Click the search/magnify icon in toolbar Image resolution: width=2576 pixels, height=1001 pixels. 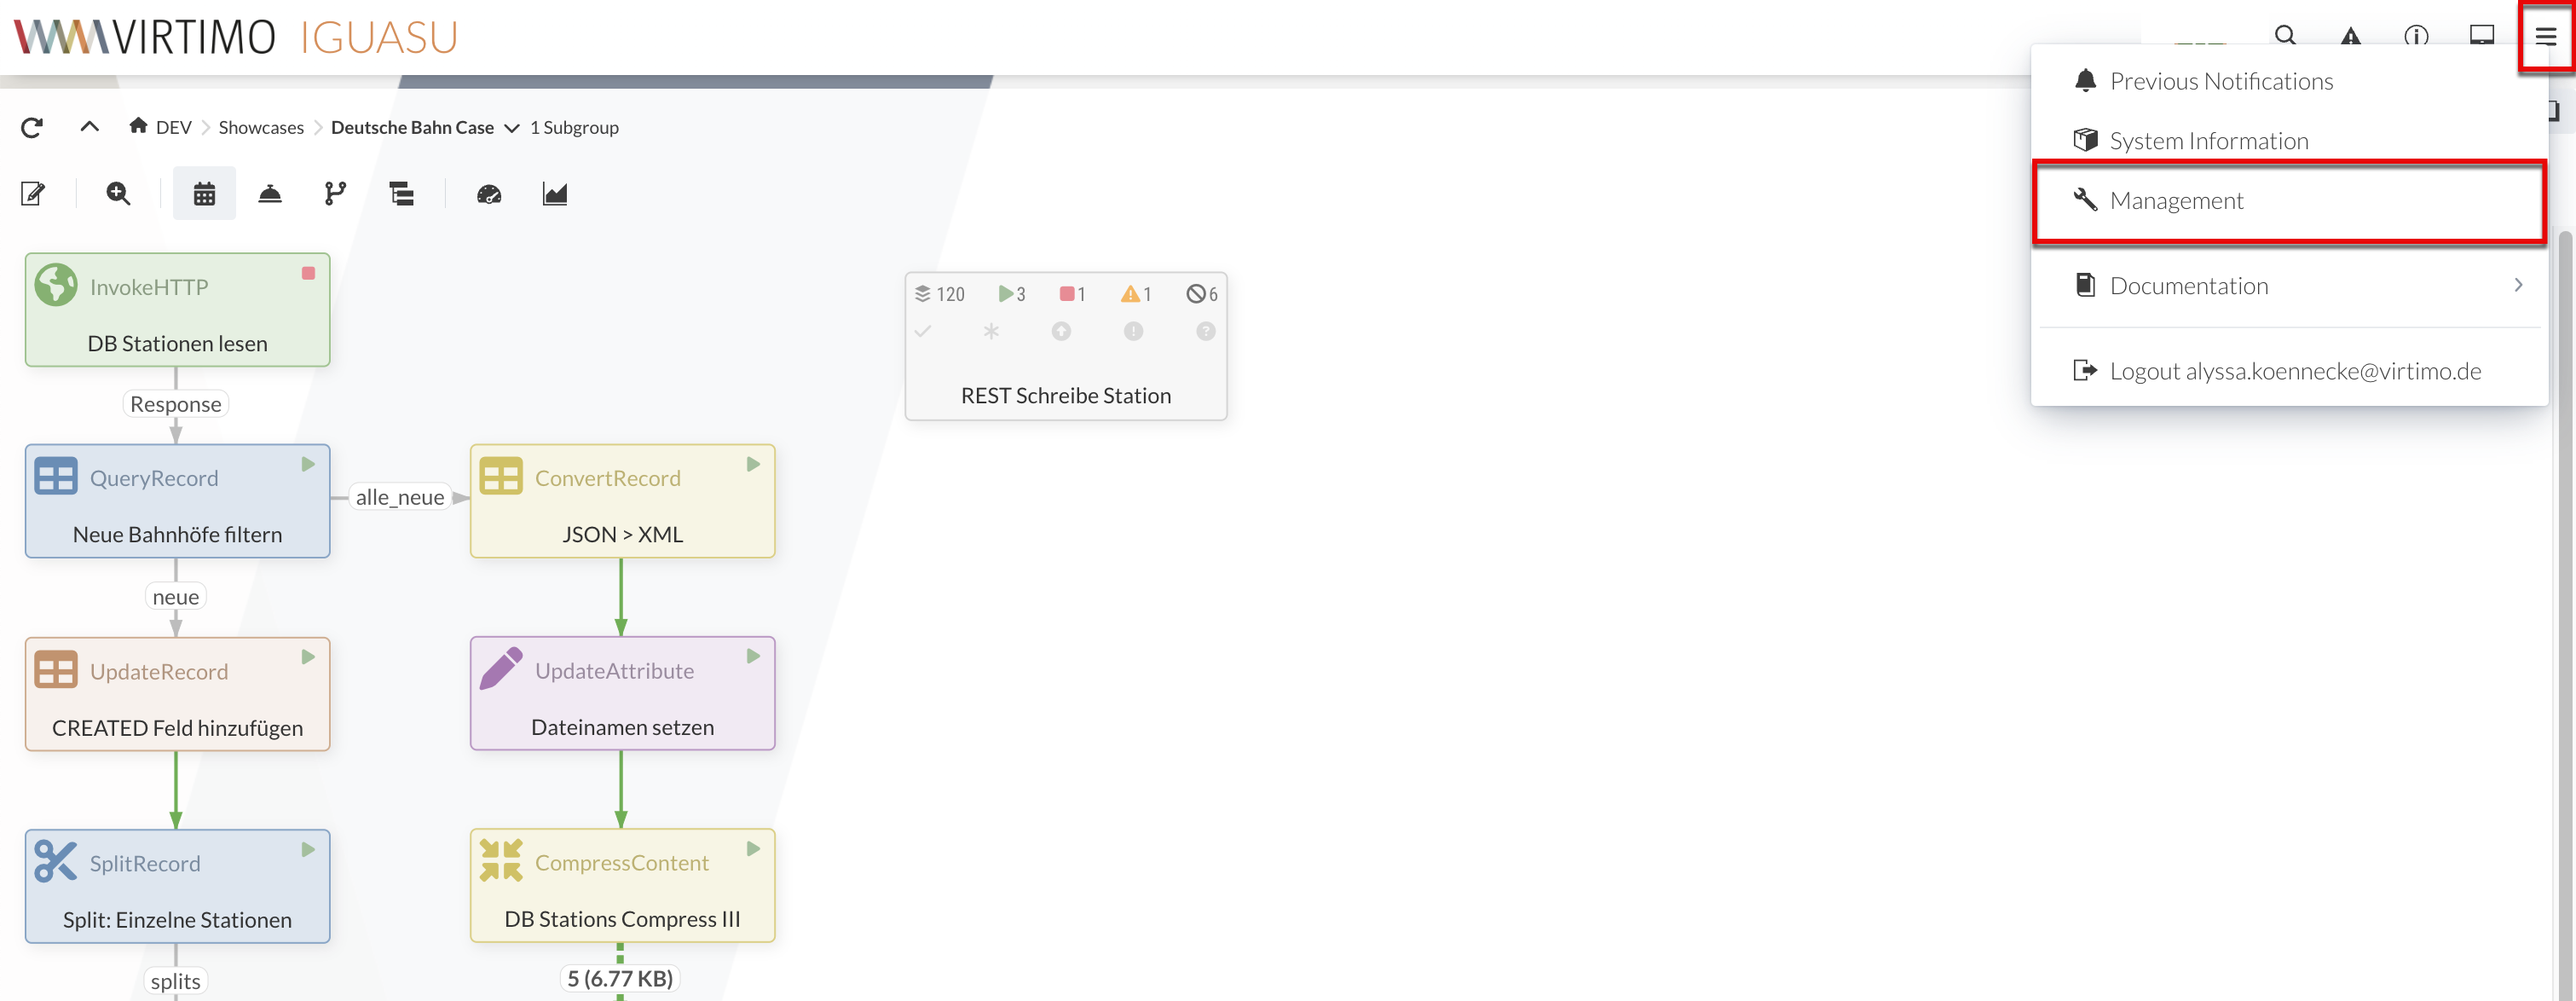[x=117, y=194]
